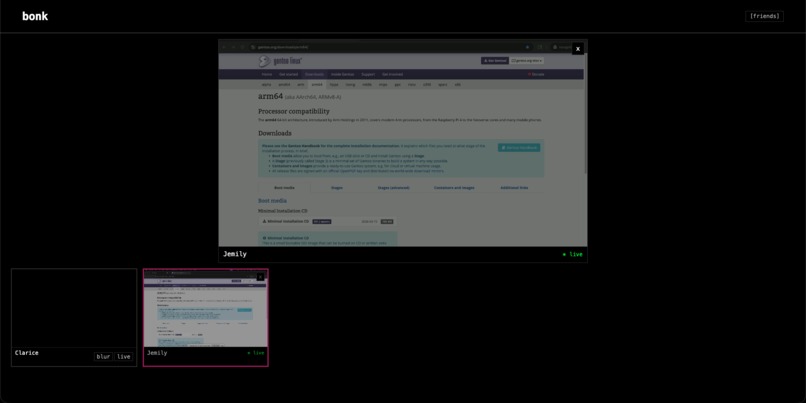
Task: Click the arm64 heading in enlarged stream
Action: pyautogui.click(x=270, y=96)
